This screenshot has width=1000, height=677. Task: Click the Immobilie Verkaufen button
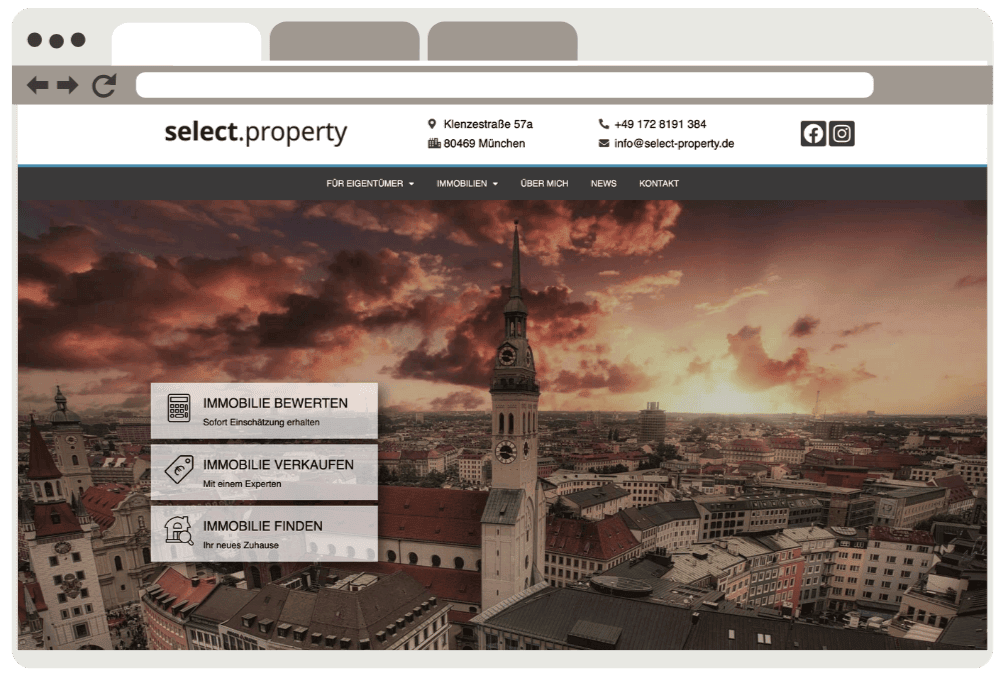[x=264, y=472]
